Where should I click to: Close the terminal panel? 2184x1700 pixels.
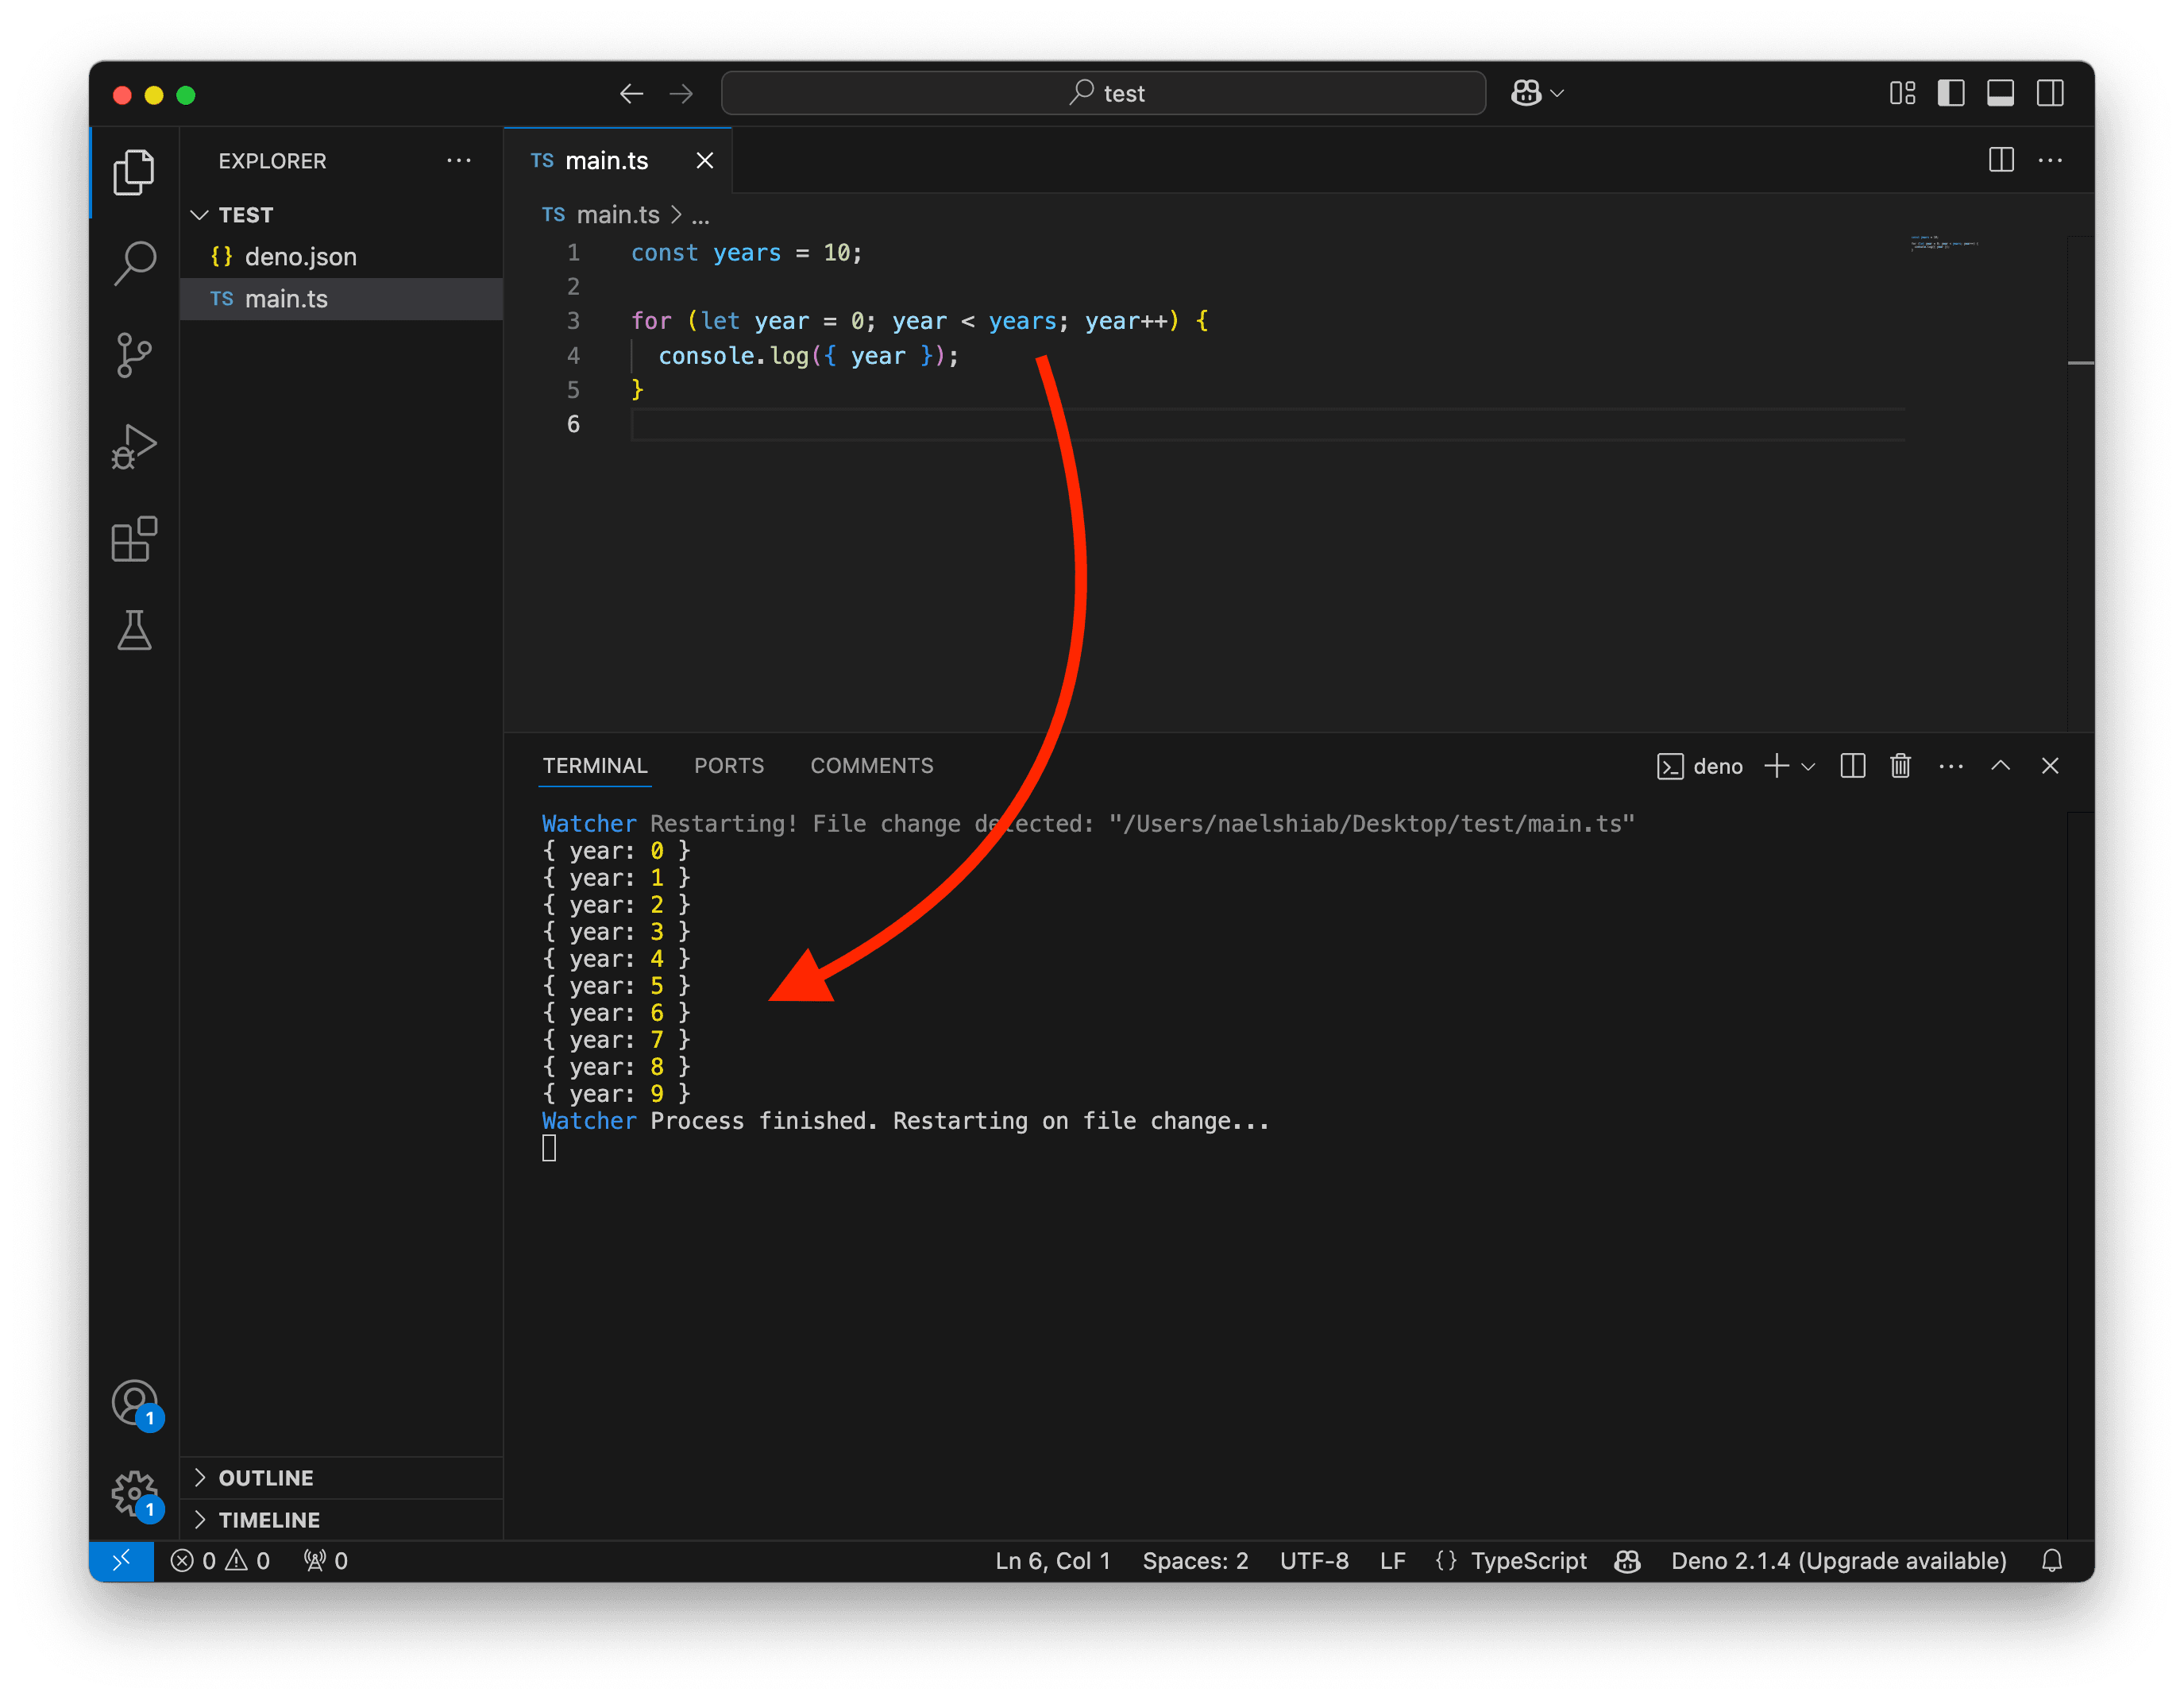tap(2049, 766)
